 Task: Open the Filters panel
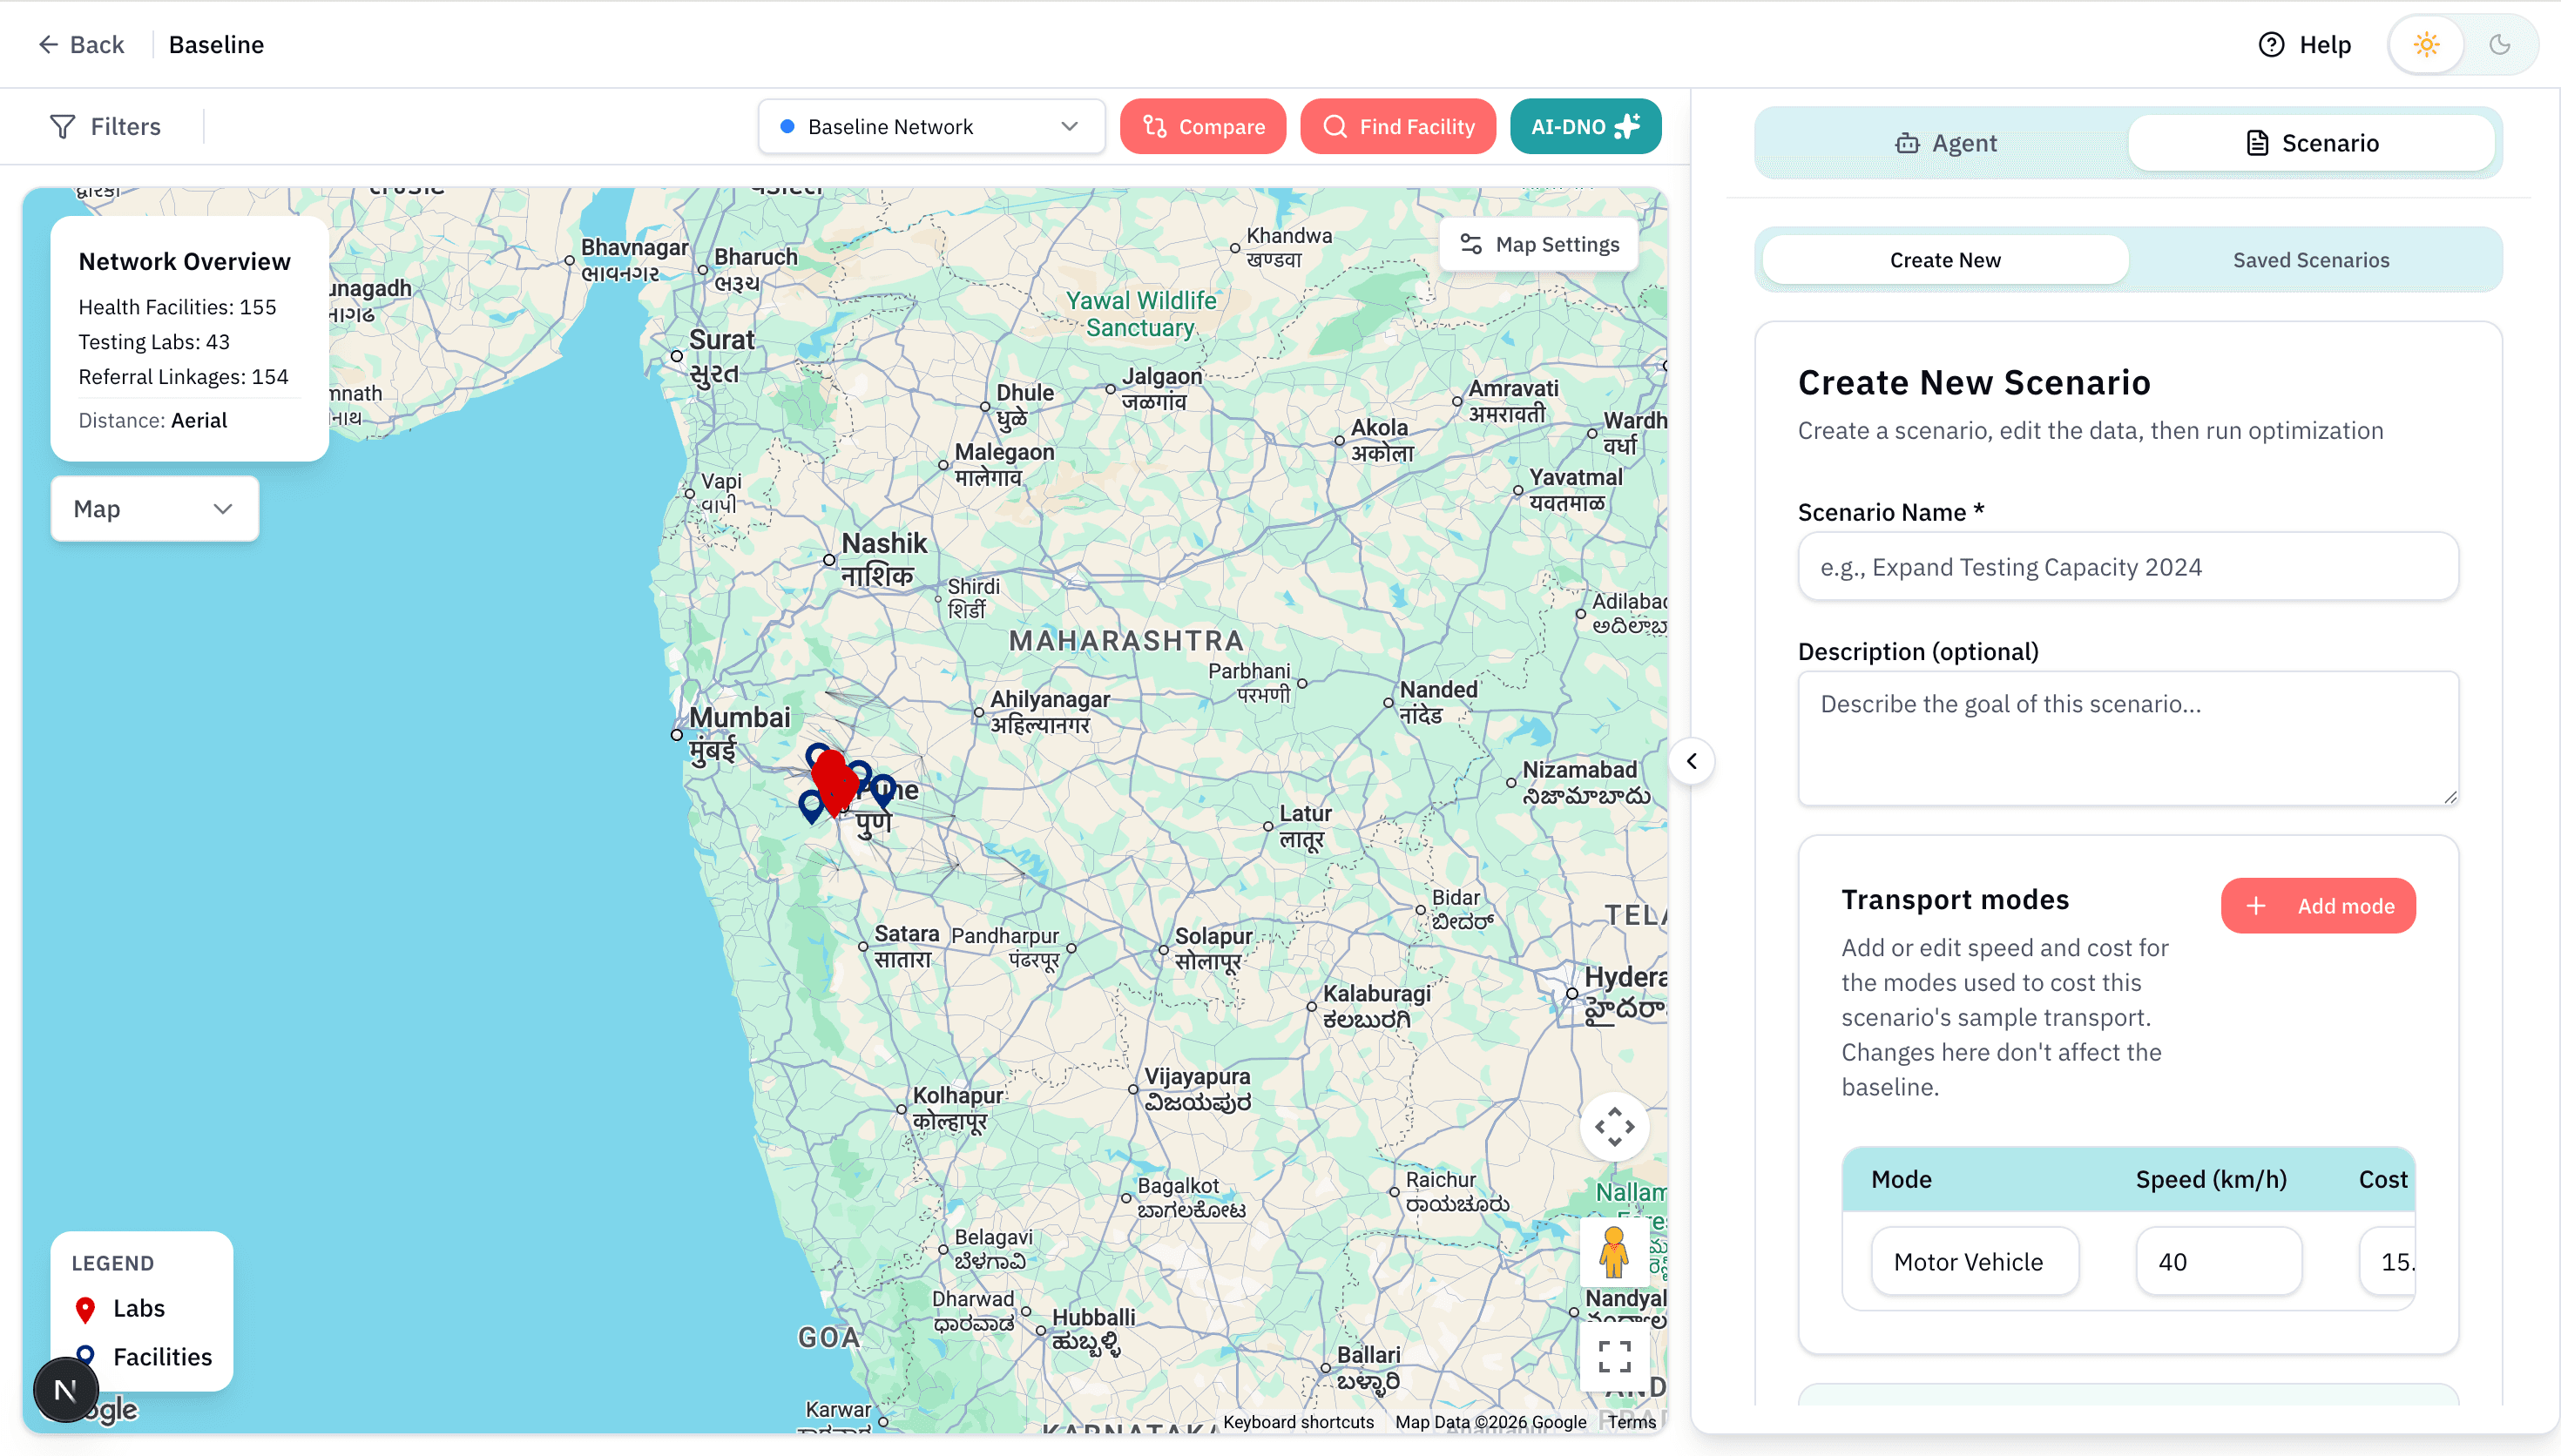coord(105,126)
